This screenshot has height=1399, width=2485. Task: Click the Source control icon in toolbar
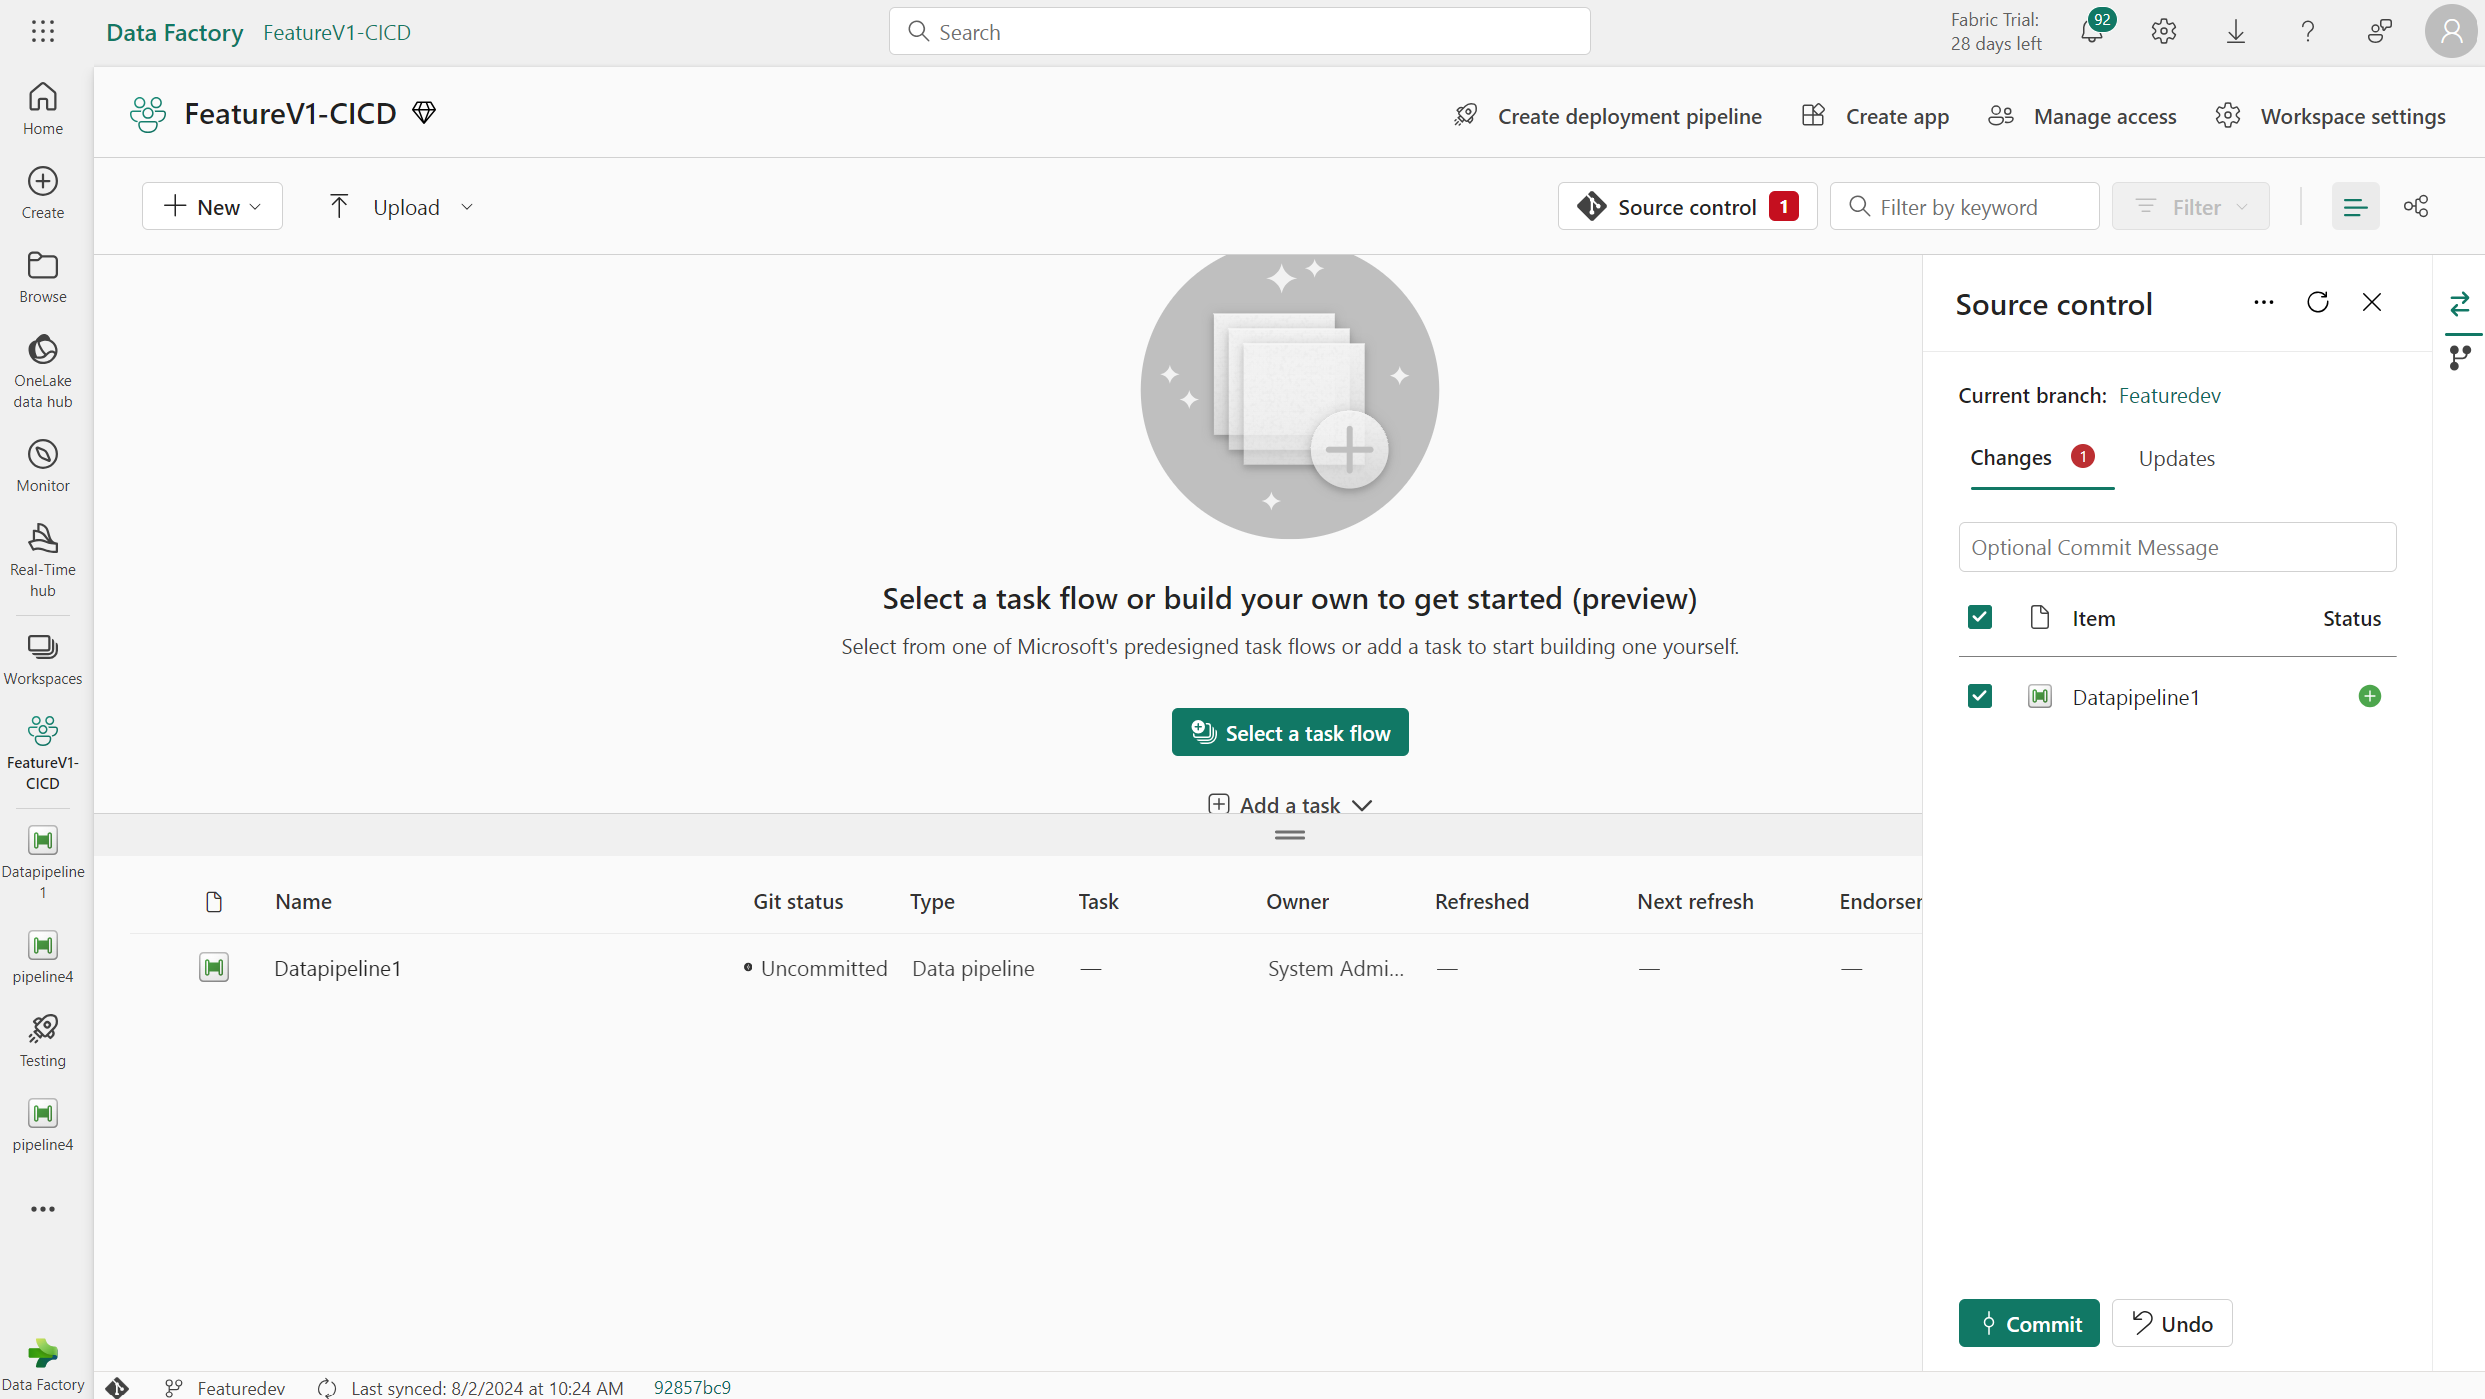pyautogui.click(x=1591, y=205)
